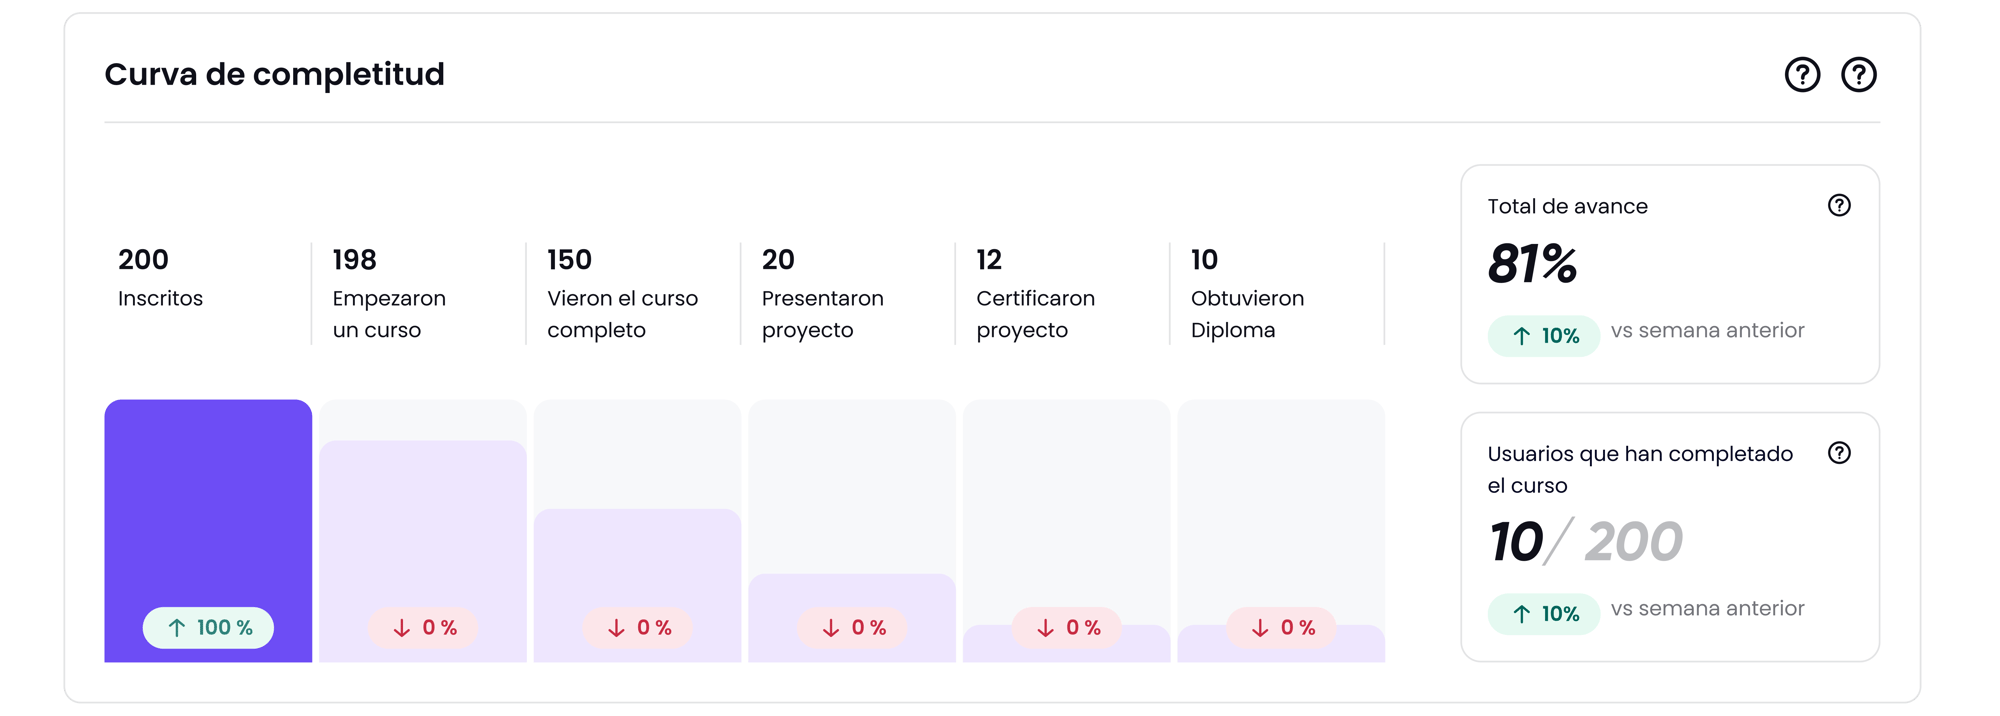The image size is (2000, 716).
Task: Click the first help icon beside the title
Action: pos(1802,75)
